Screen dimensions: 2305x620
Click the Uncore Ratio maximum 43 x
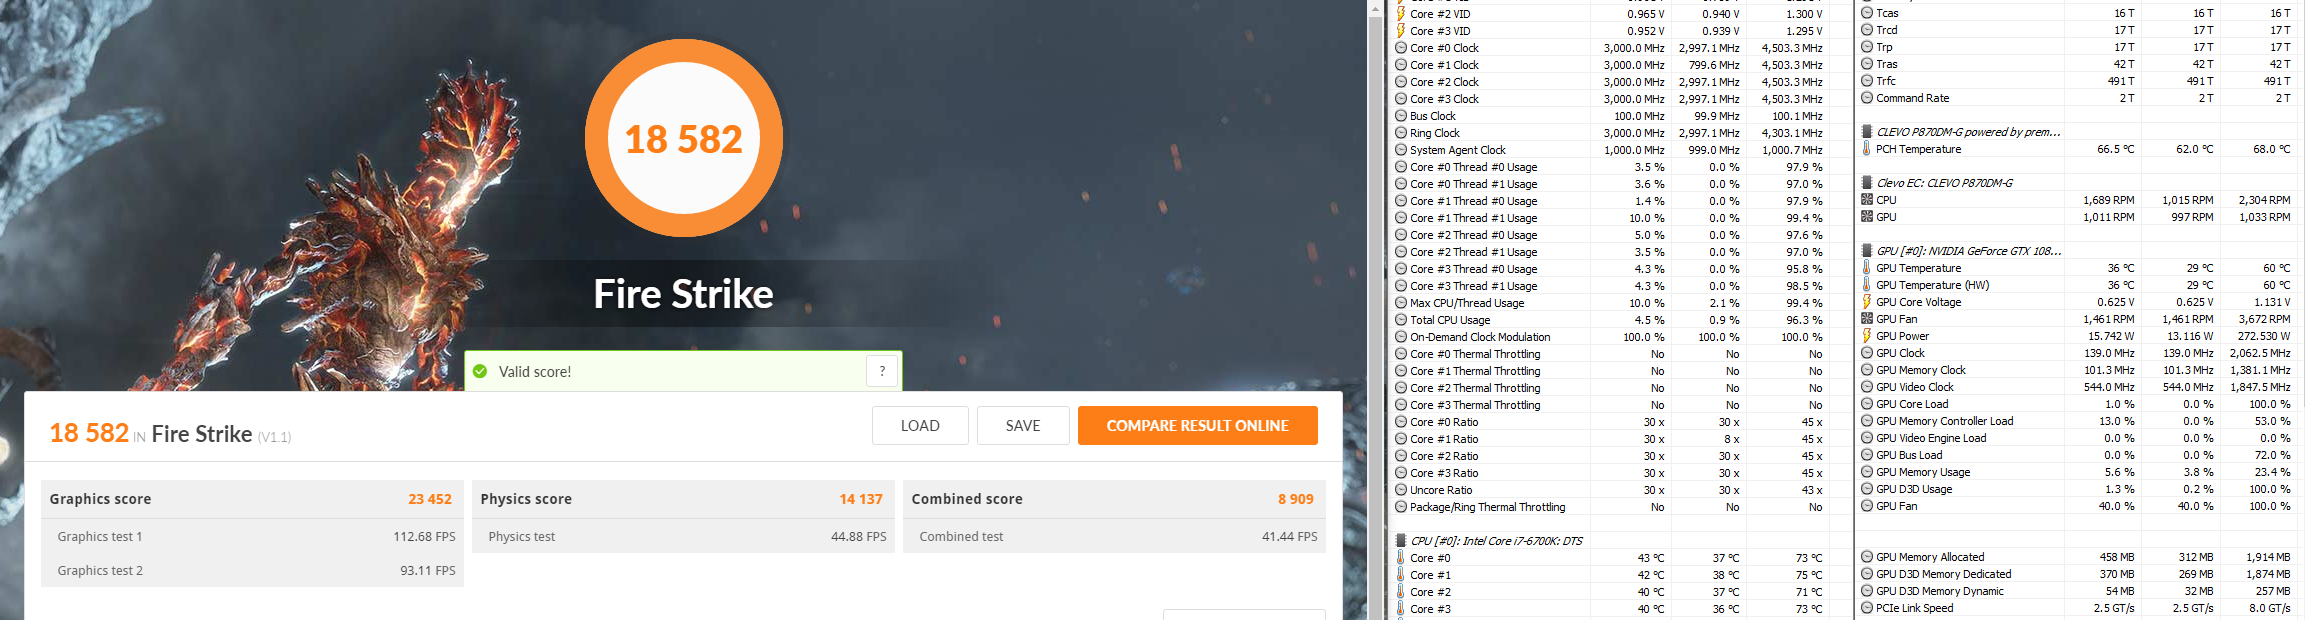(x=1812, y=490)
